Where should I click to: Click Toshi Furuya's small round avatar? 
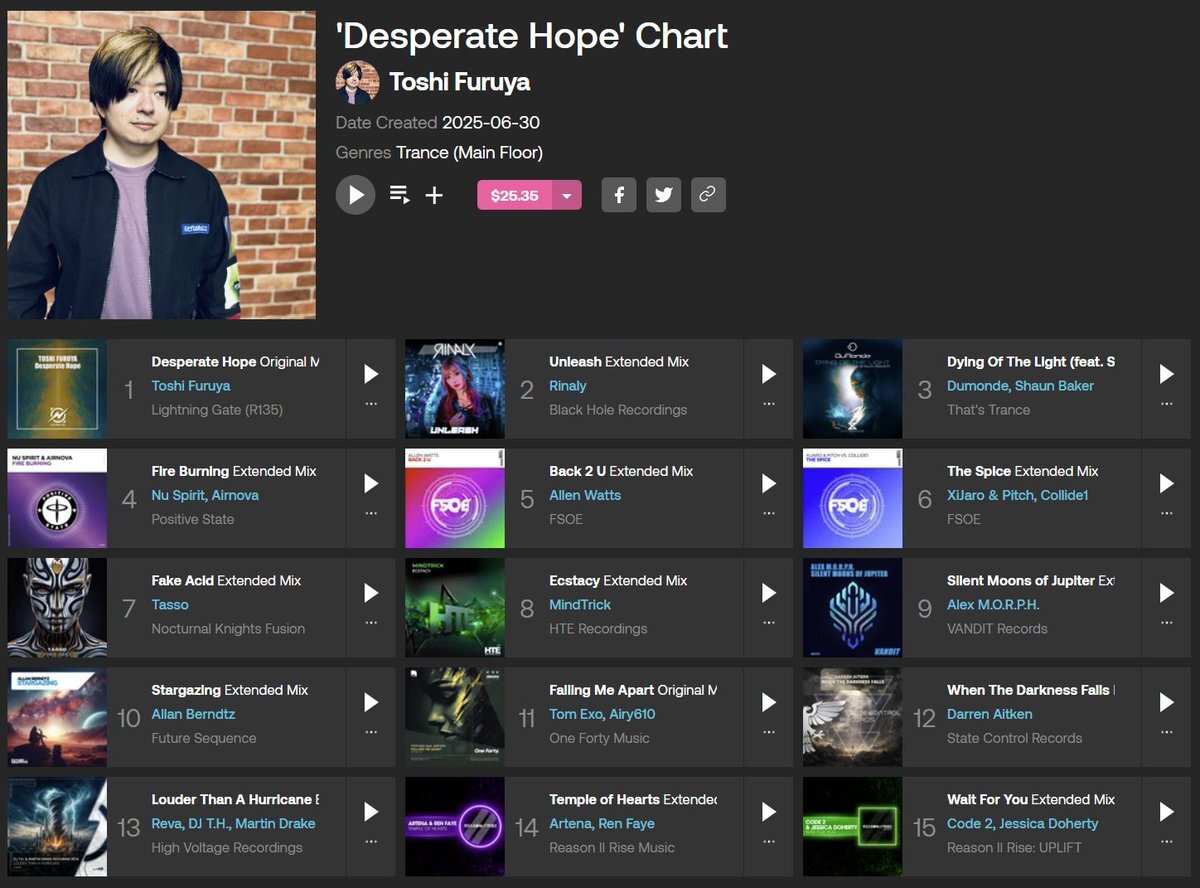pyautogui.click(x=357, y=82)
